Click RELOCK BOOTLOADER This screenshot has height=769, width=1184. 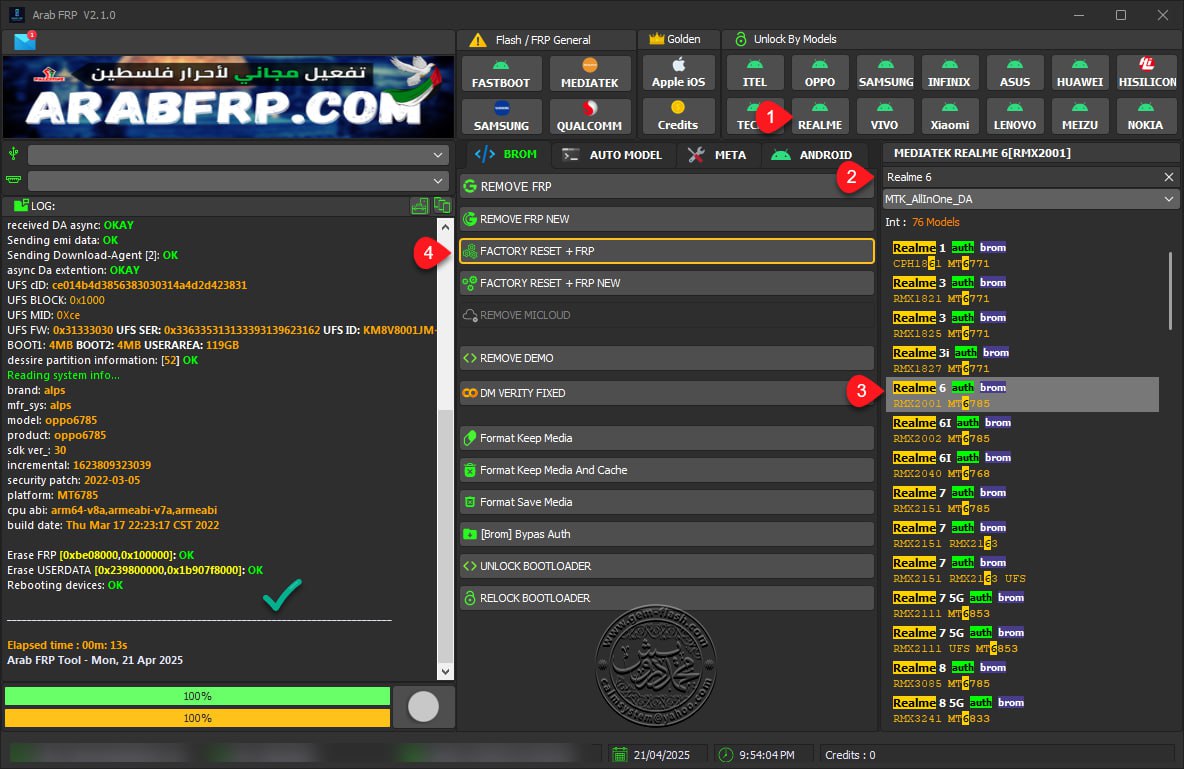667,598
